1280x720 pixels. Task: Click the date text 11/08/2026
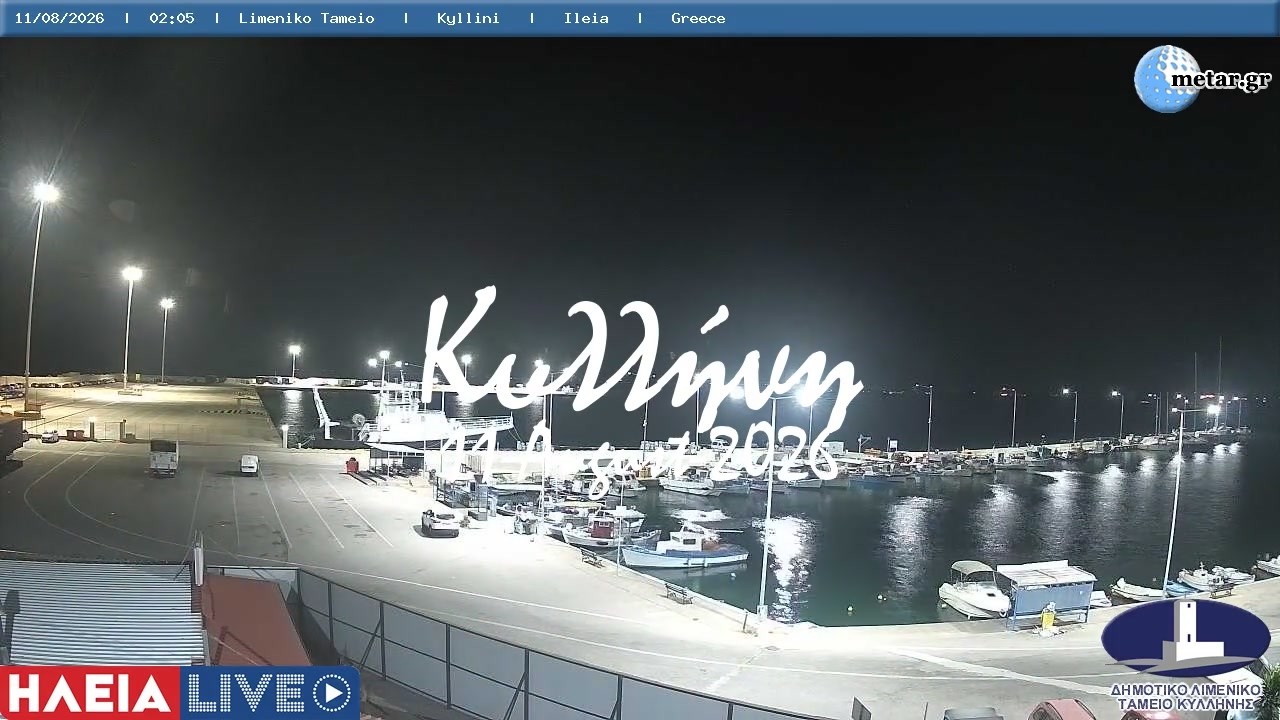(59, 18)
